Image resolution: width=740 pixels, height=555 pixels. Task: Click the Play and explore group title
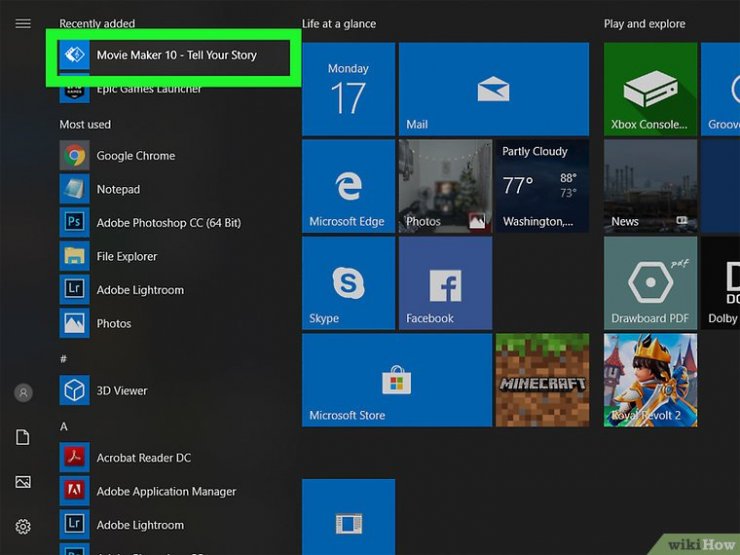point(644,24)
